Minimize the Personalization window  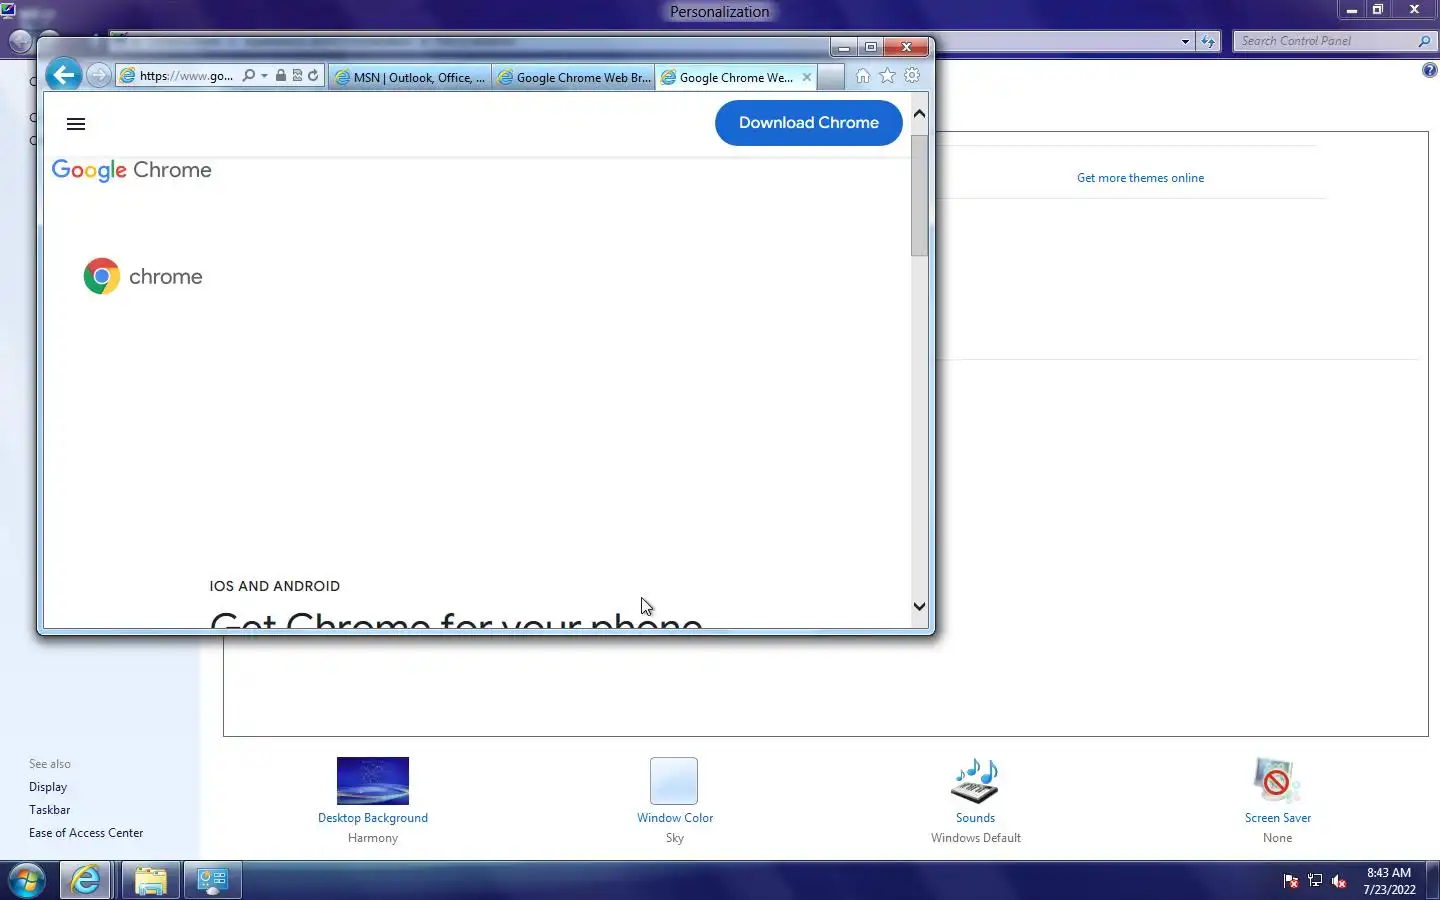tap(1351, 9)
